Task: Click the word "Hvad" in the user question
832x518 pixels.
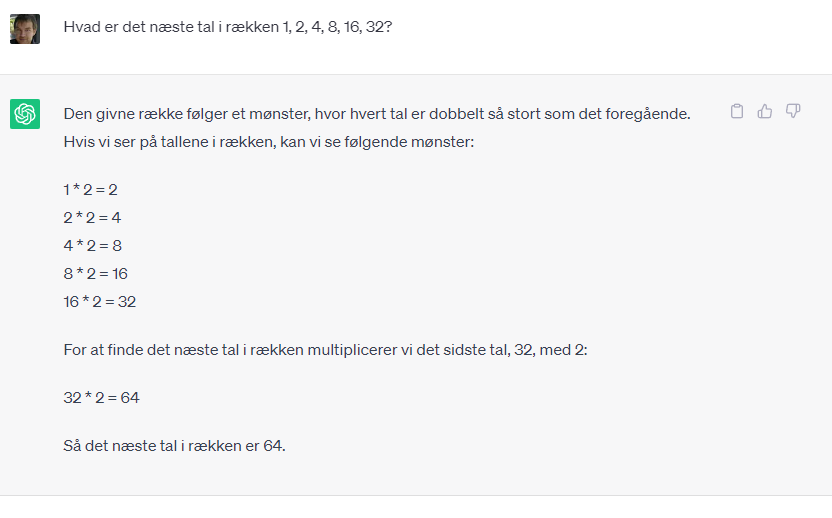Action: (81, 27)
